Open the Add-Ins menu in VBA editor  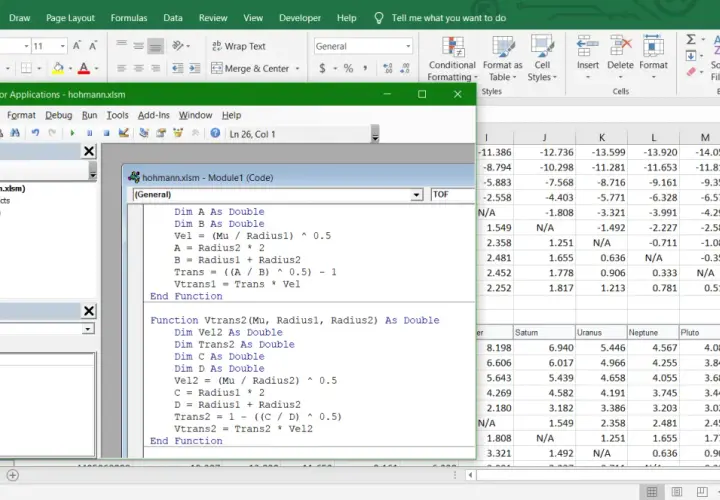[154, 115]
